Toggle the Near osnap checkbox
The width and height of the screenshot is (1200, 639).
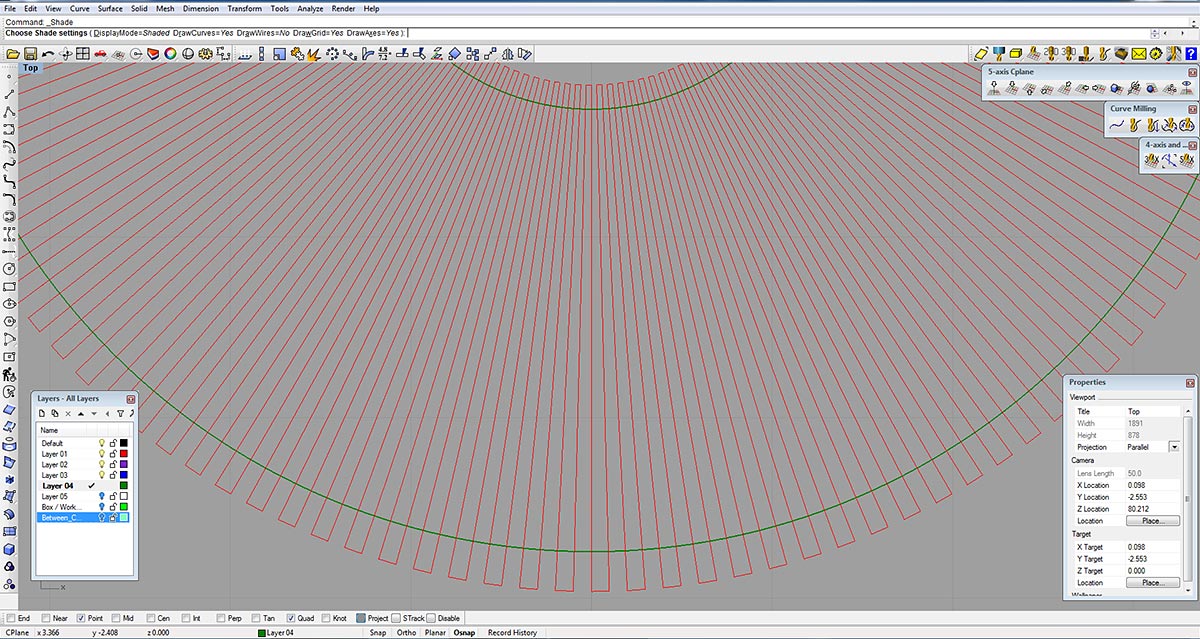(x=46, y=618)
